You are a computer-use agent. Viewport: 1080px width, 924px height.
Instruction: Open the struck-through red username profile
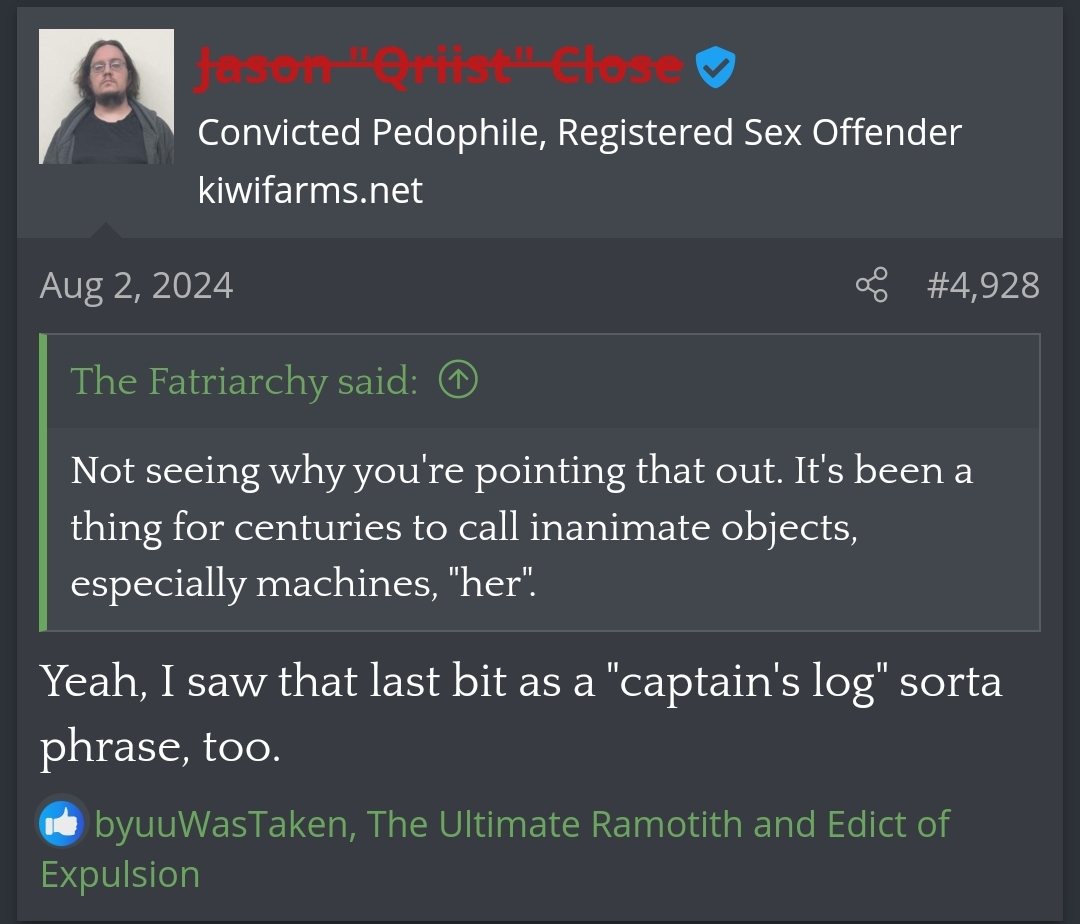tap(439, 68)
